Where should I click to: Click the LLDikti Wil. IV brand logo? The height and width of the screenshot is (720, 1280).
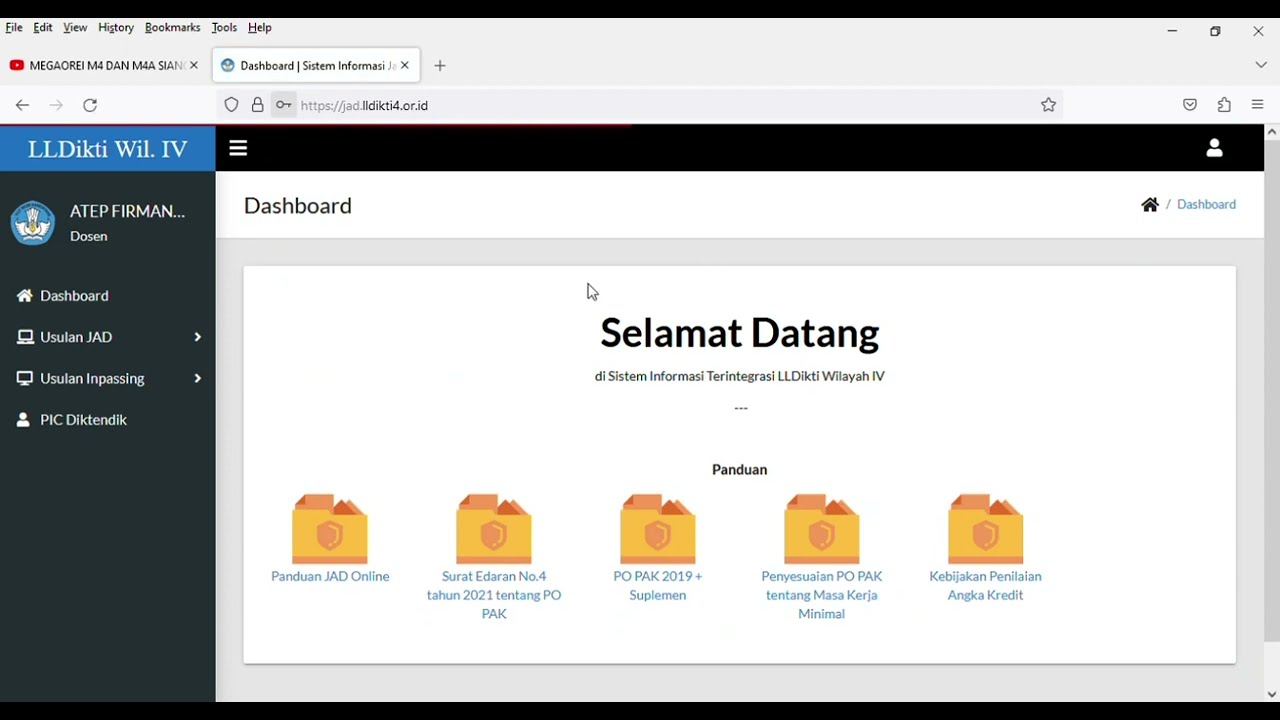tap(107, 149)
